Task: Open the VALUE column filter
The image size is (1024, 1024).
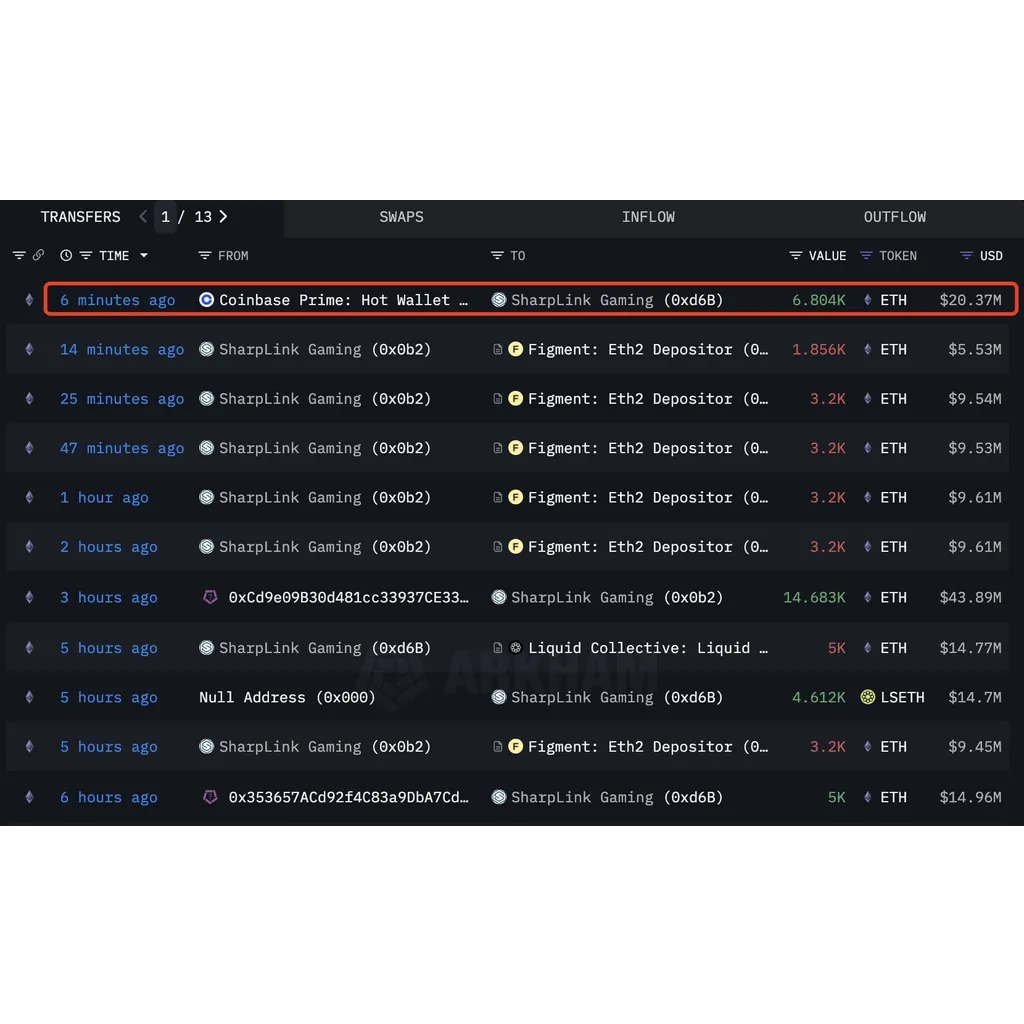Action: click(x=795, y=255)
